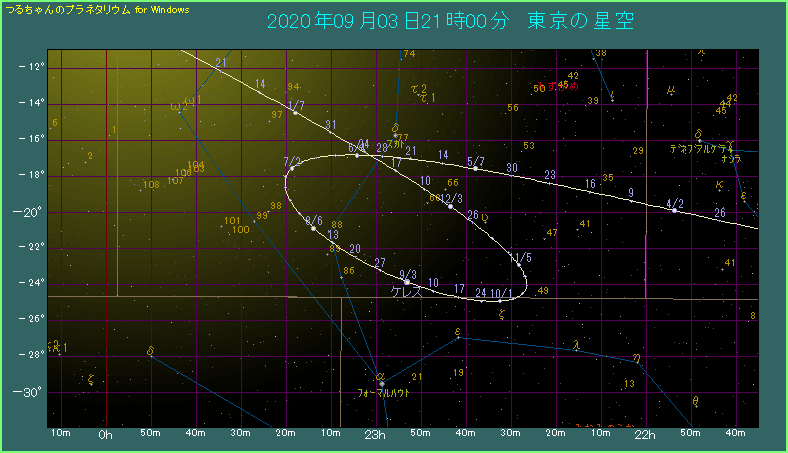The width and height of the screenshot is (788, 453).
Task: Click the -30° declination axis label
Action: (x=30, y=391)
